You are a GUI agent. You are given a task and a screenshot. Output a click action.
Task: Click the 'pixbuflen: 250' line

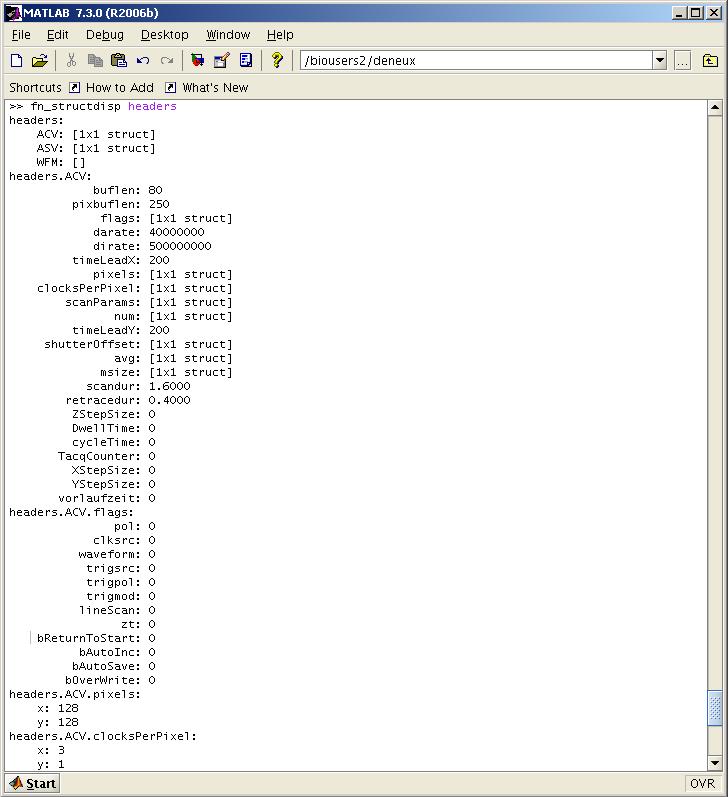[120, 204]
